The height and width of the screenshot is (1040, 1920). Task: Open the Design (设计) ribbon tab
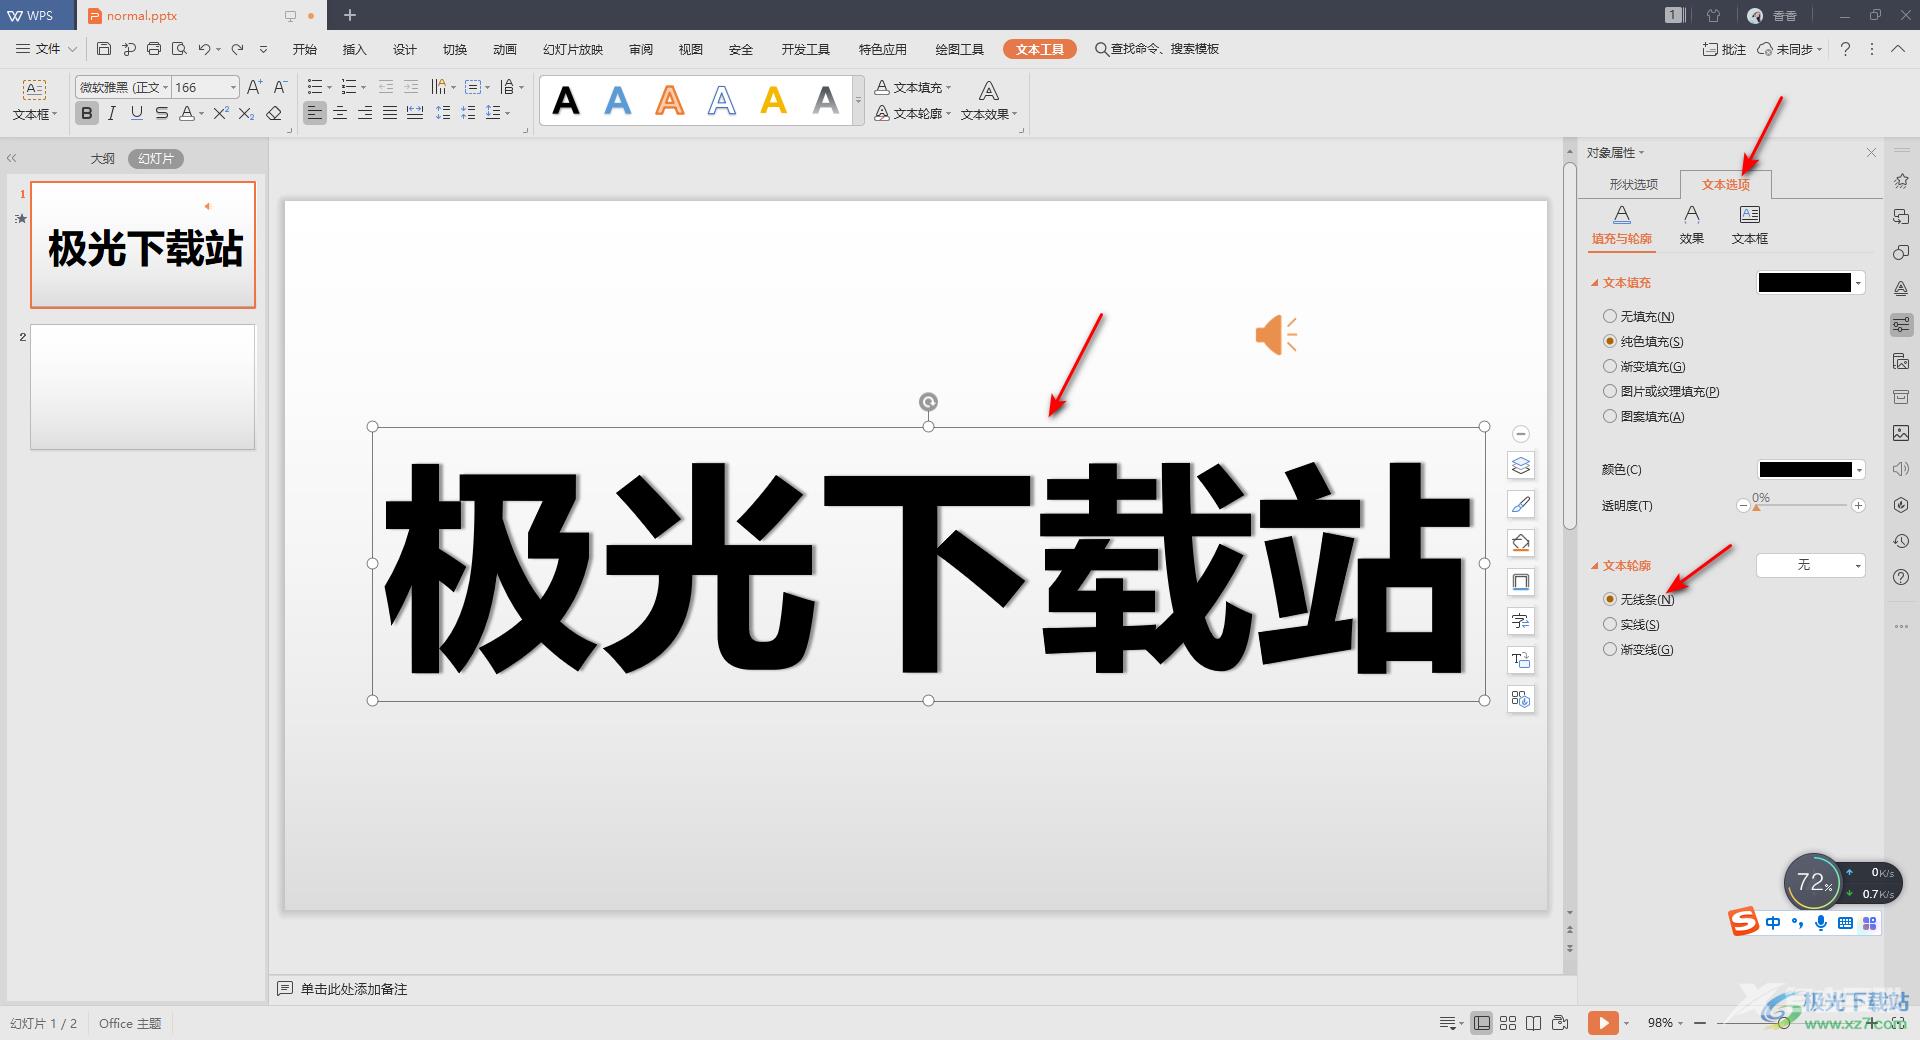pos(404,49)
